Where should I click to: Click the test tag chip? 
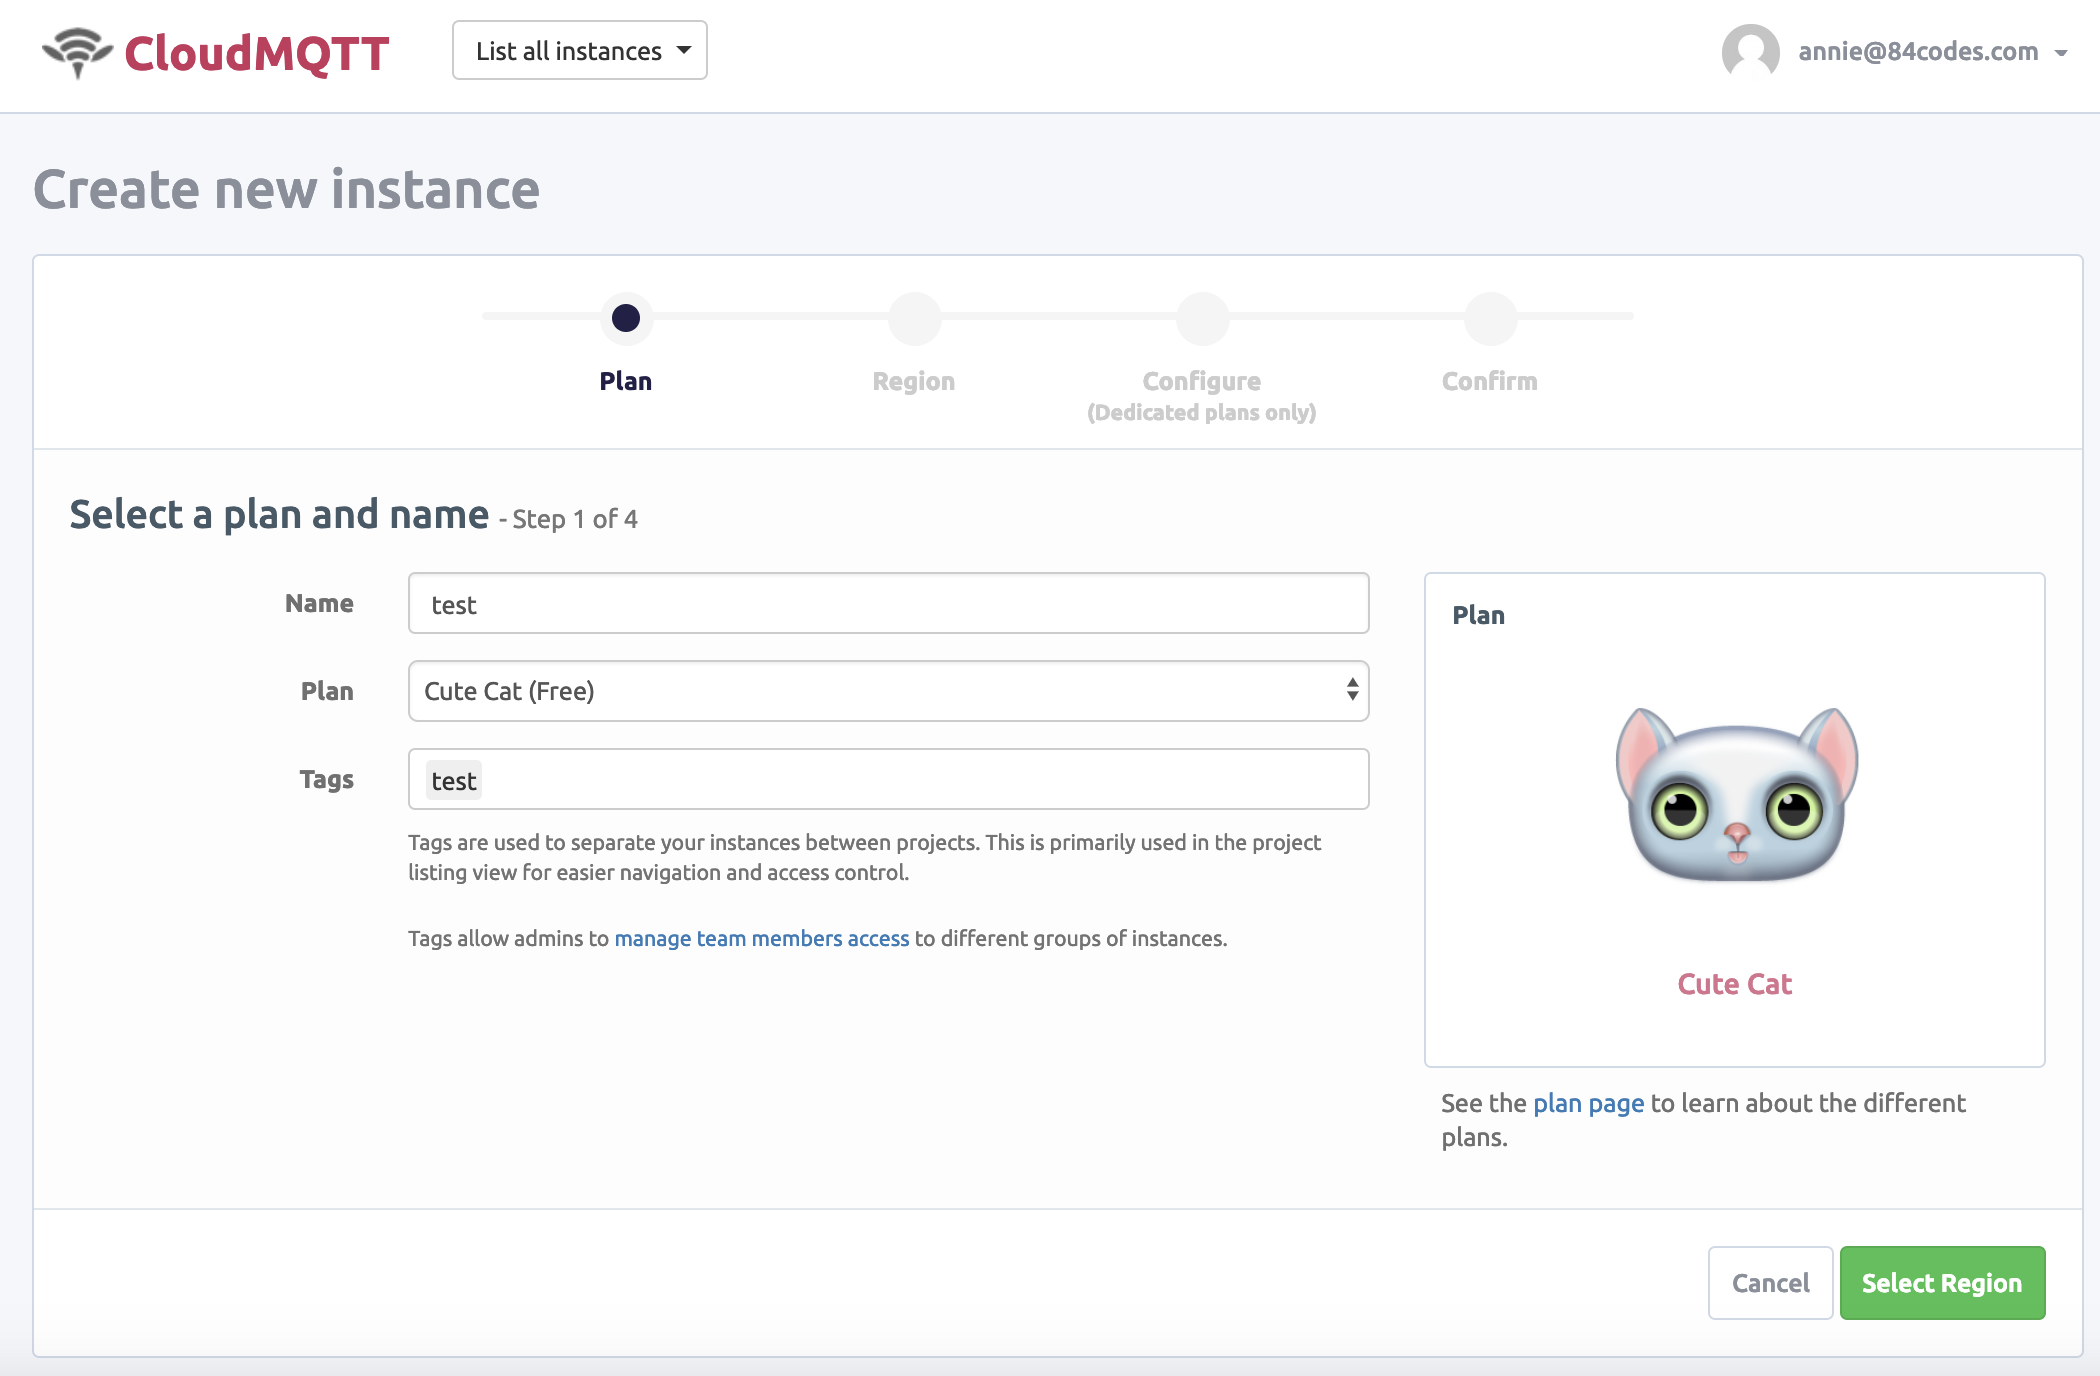[454, 780]
